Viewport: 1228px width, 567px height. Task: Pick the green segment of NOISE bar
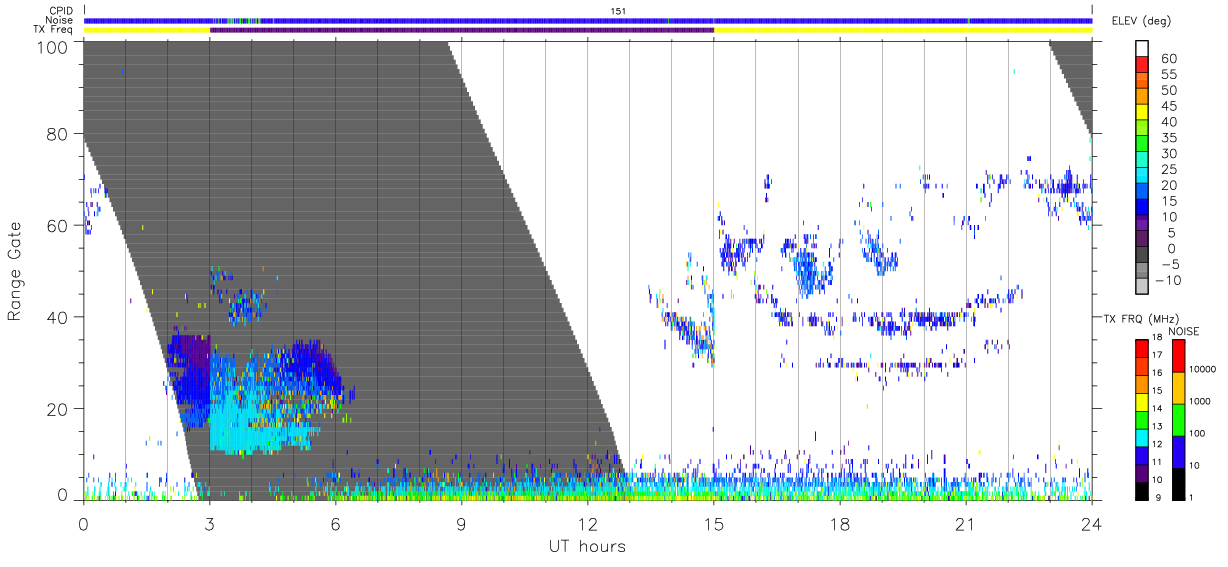[x=1177, y=420]
